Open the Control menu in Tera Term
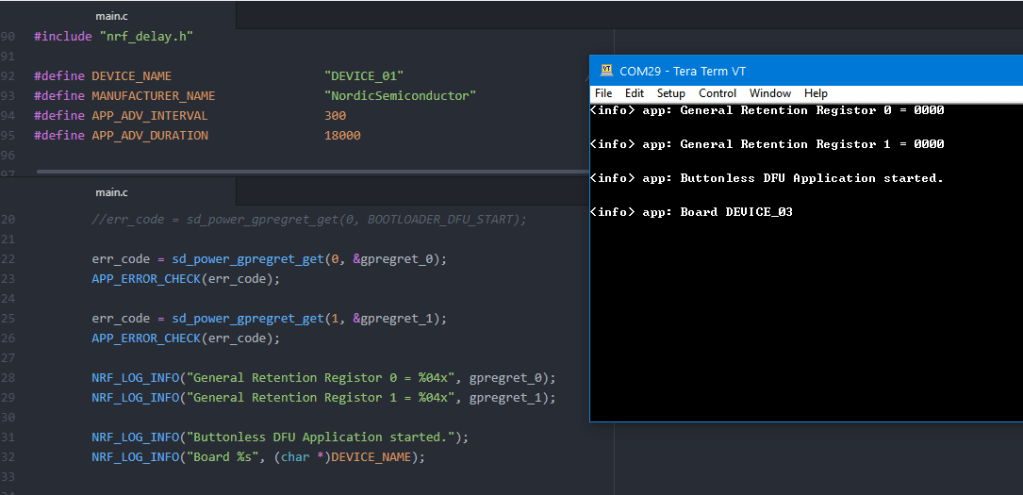1023x495 pixels. 717,93
